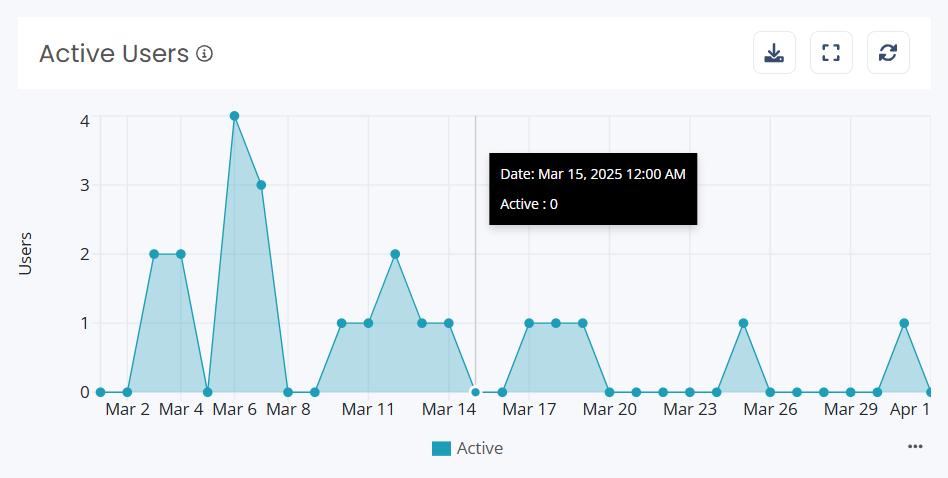Click the Mar 25 peak at 1 user
The image size is (948, 478).
(743, 323)
